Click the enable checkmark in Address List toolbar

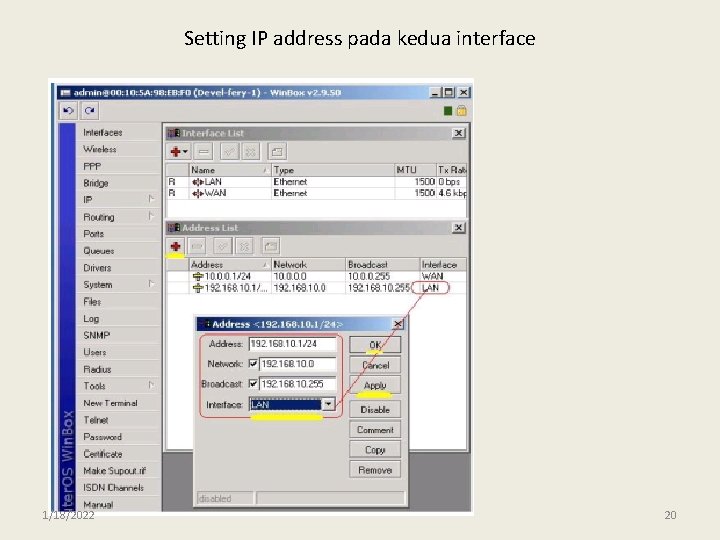coord(222,246)
